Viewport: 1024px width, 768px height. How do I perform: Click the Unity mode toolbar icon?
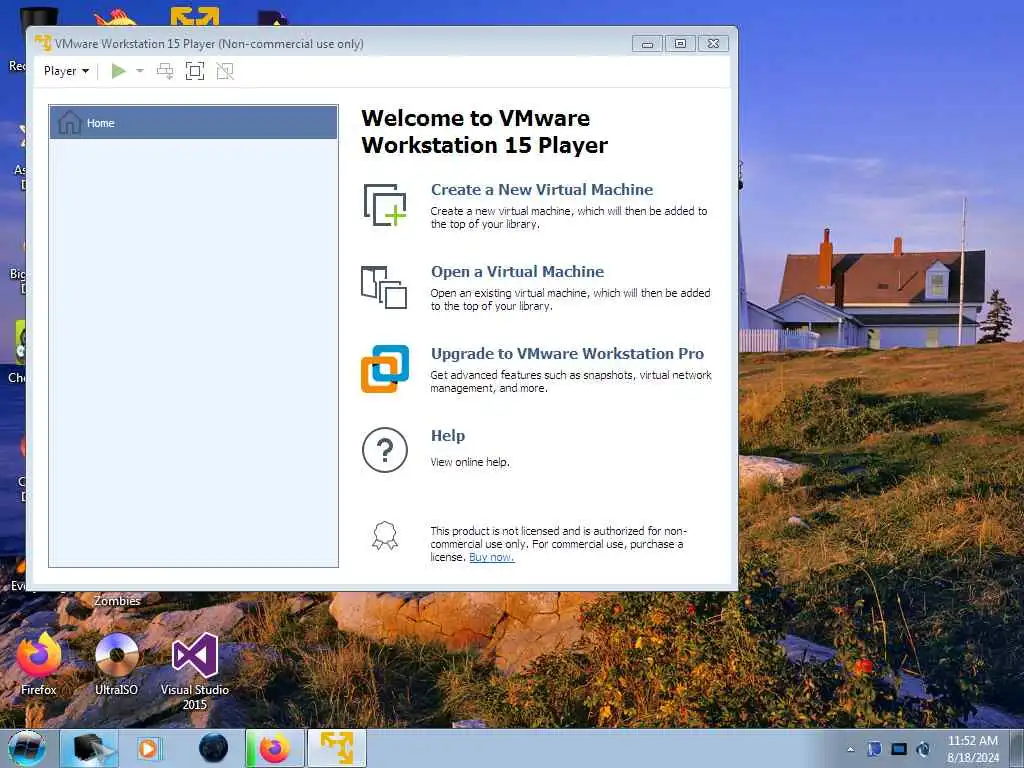click(225, 71)
